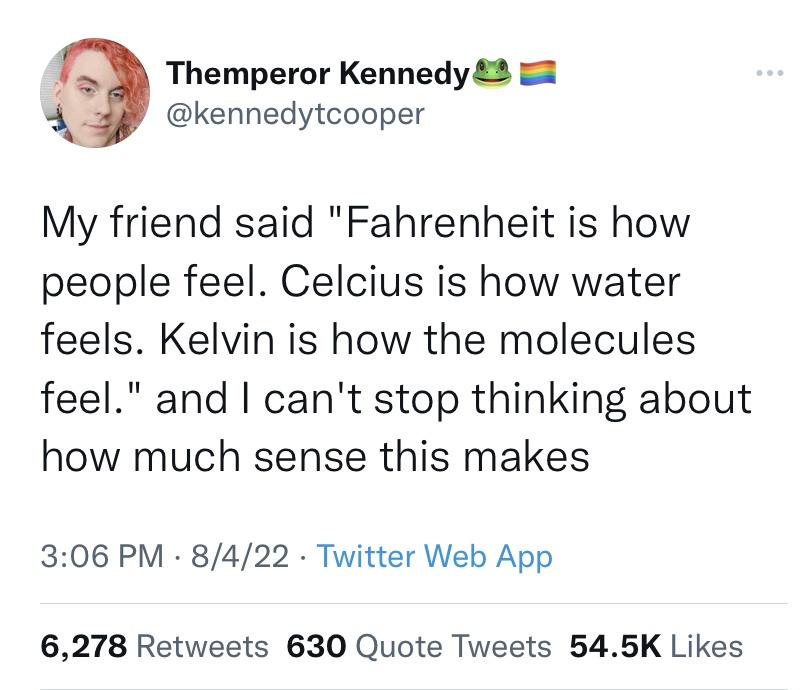Click the 54.5K like count number
Viewport: 803px width, 690px height.
(612, 646)
